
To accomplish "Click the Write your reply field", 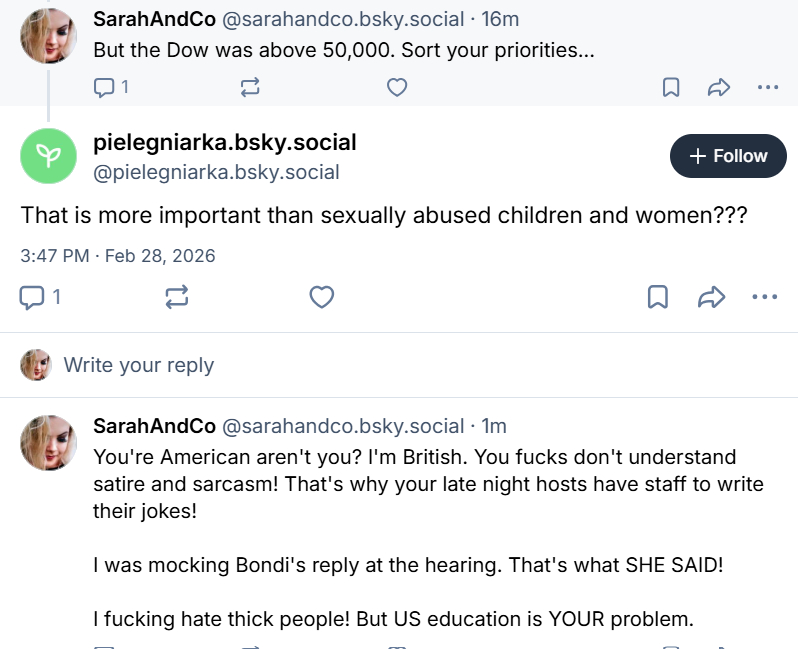I will click(139, 365).
